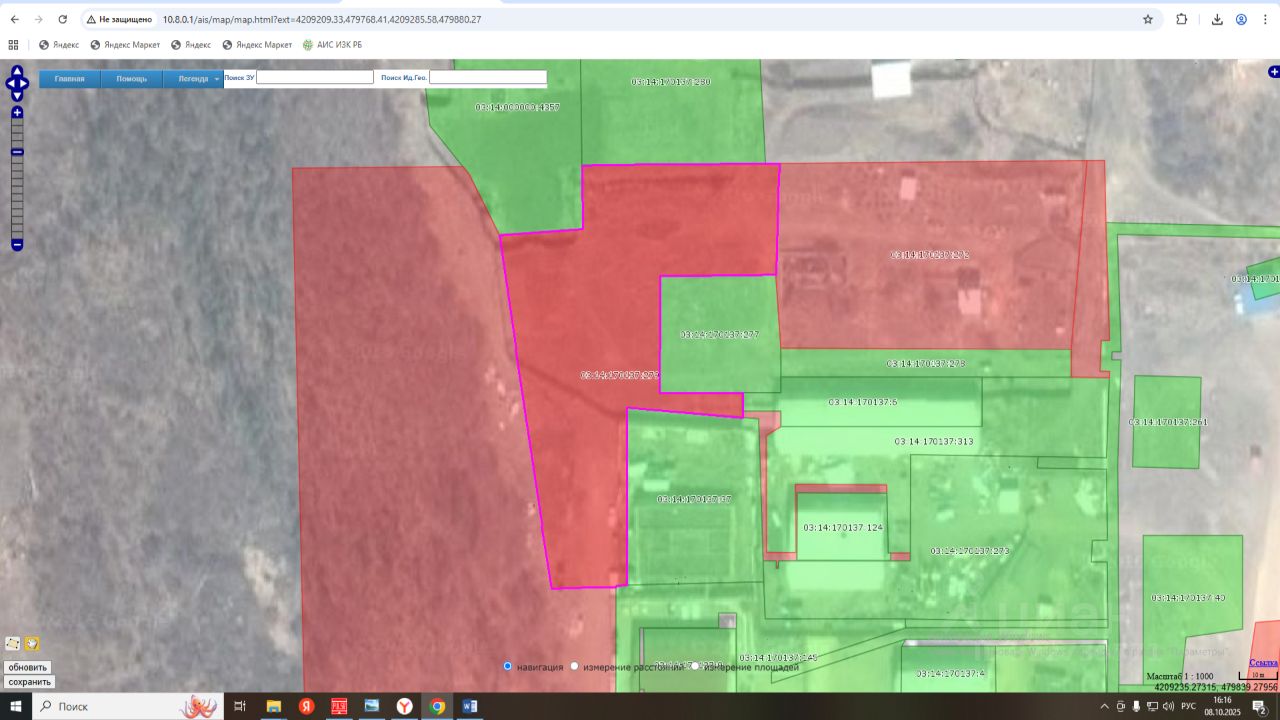
Task: Expand the Легенда dropdown
Action: tap(194, 79)
